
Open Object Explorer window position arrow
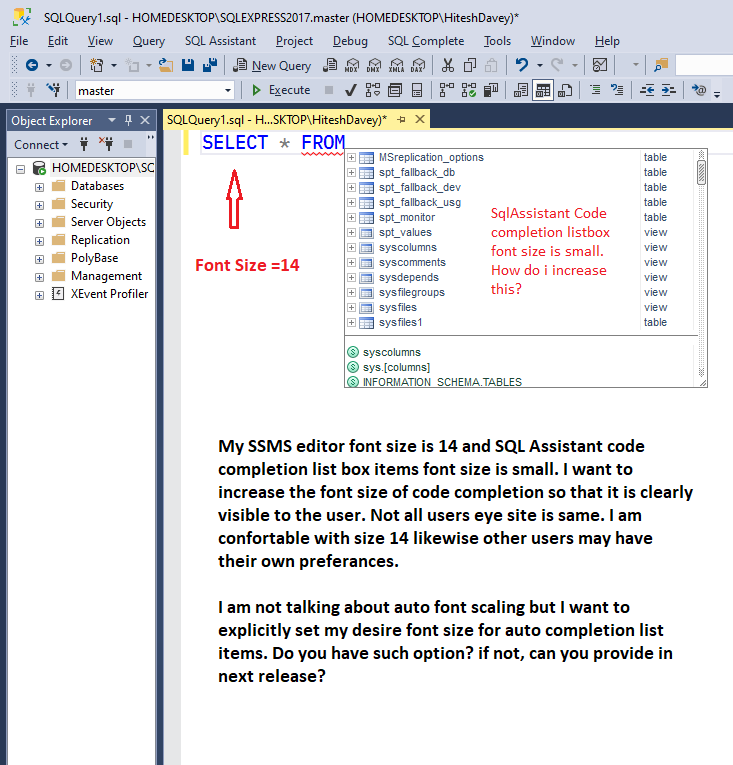coord(112,120)
